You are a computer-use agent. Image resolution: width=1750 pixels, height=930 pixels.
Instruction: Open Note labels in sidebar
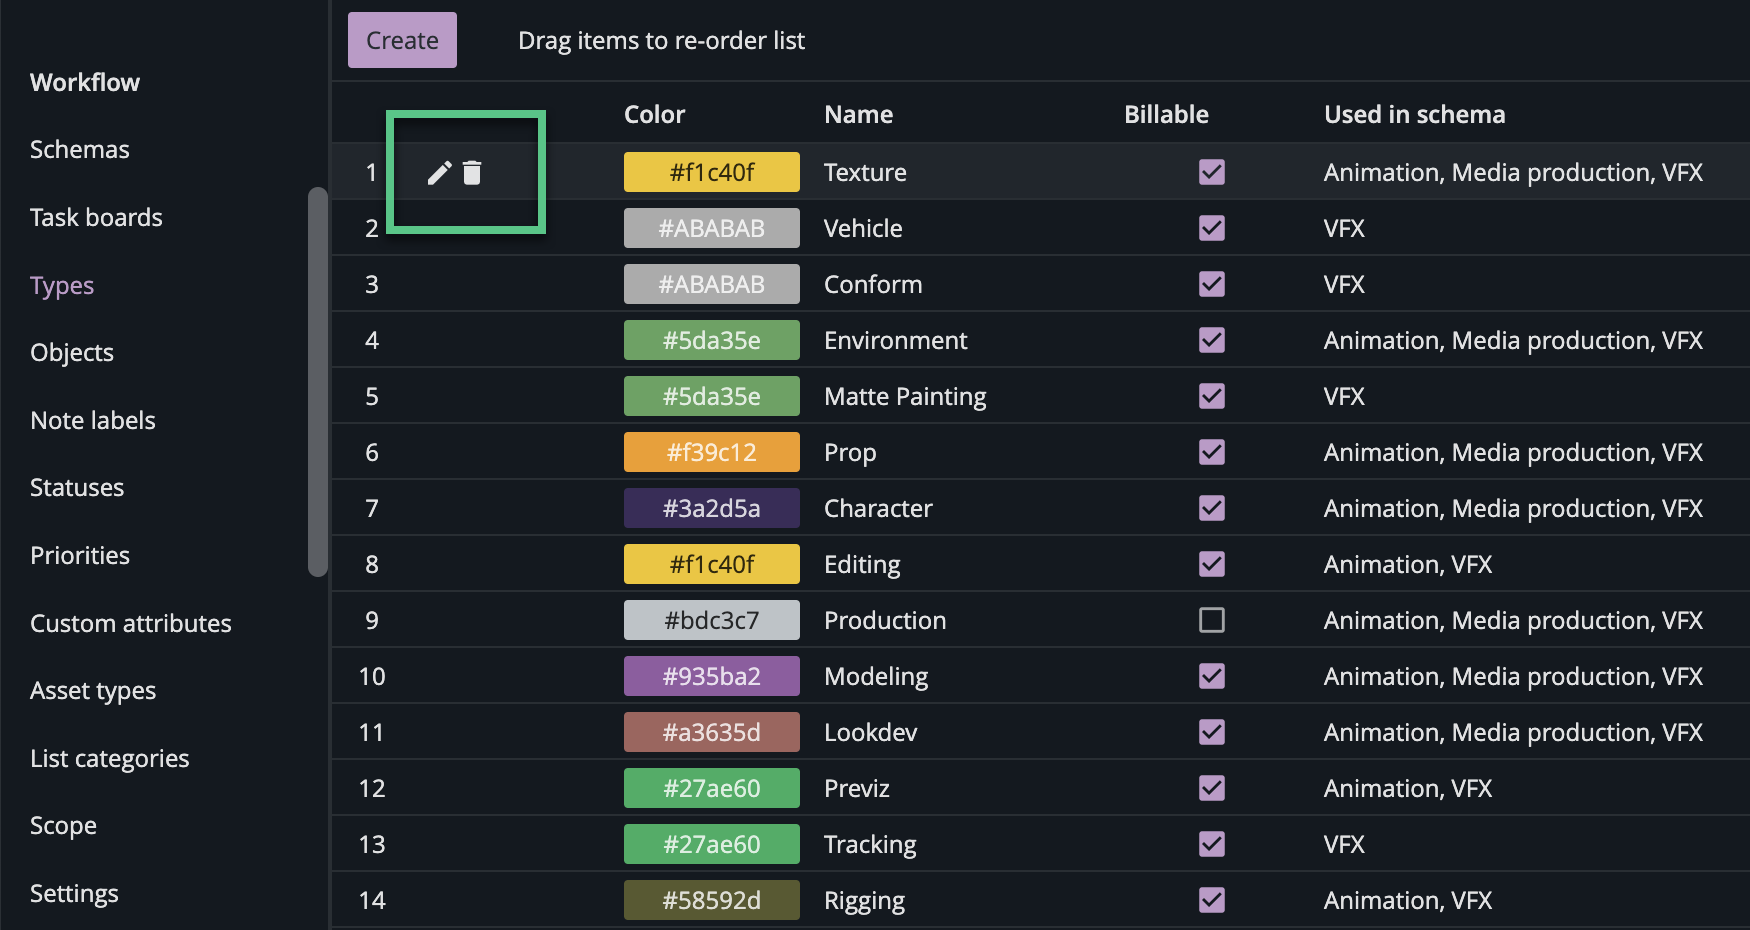93,420
